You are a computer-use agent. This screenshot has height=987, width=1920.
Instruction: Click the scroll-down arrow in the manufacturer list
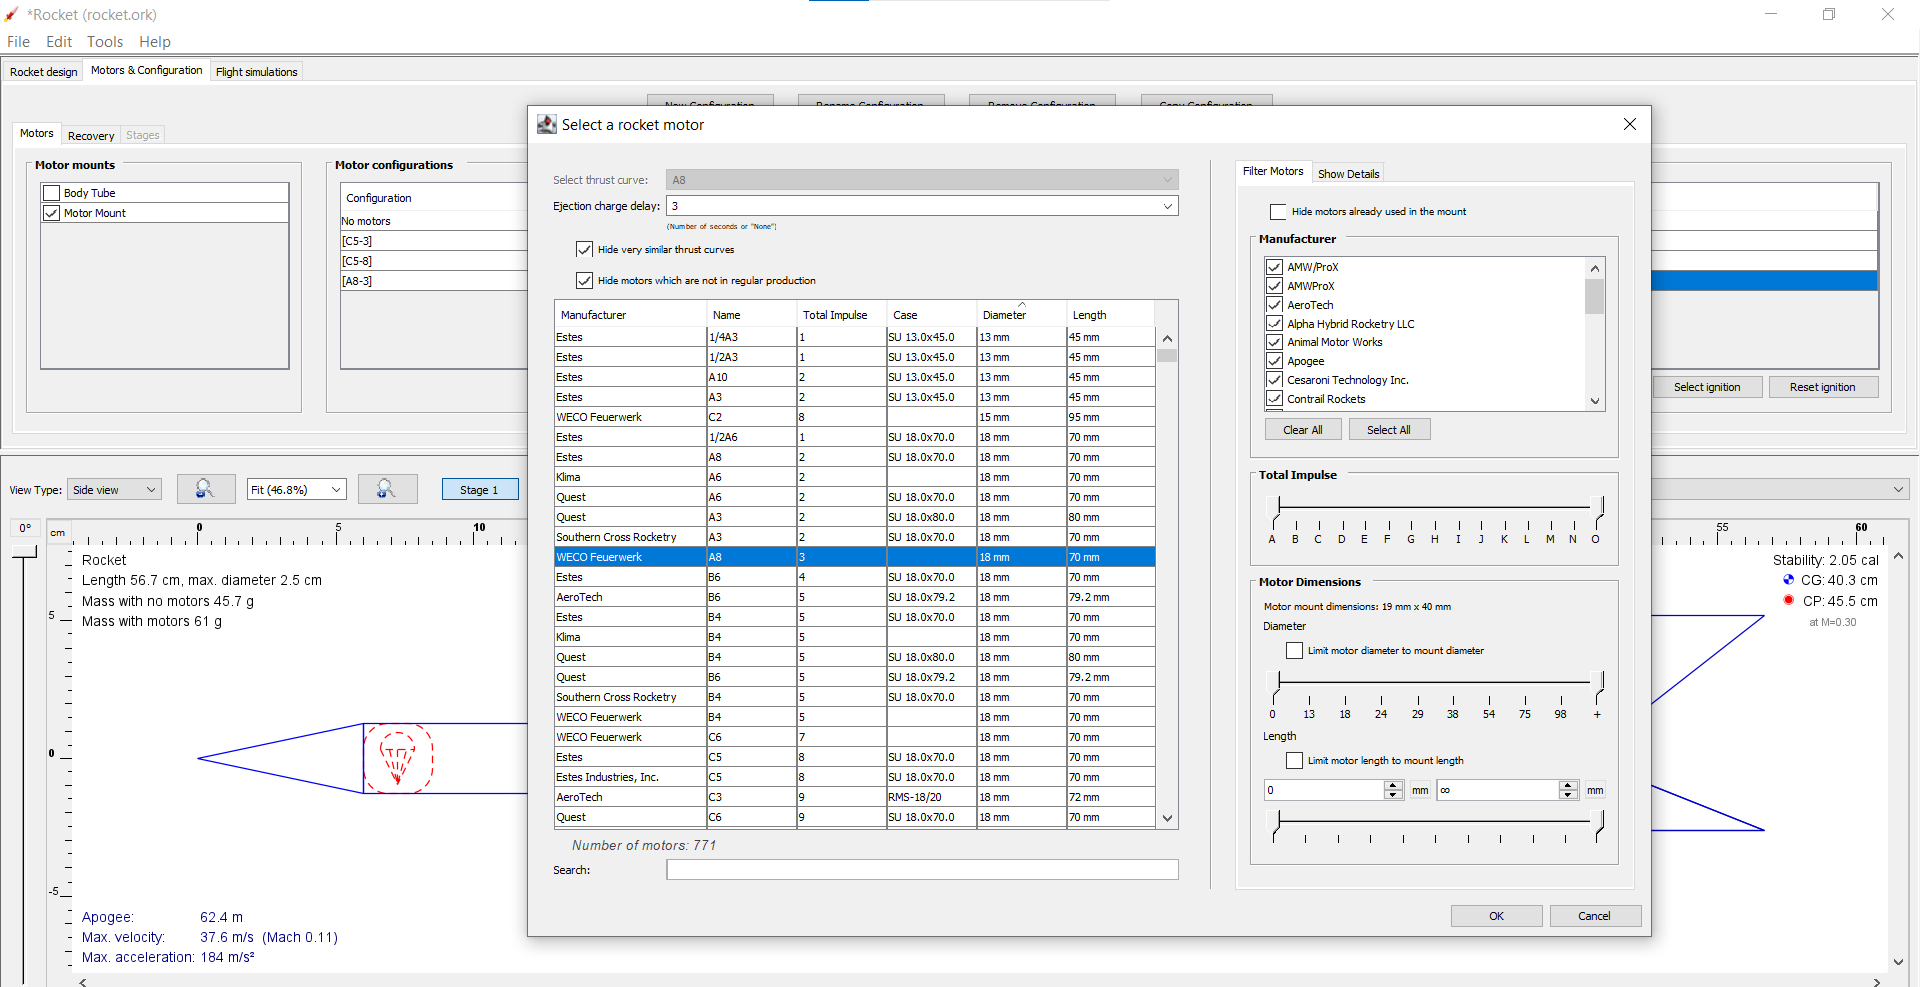coord(1594,400)
